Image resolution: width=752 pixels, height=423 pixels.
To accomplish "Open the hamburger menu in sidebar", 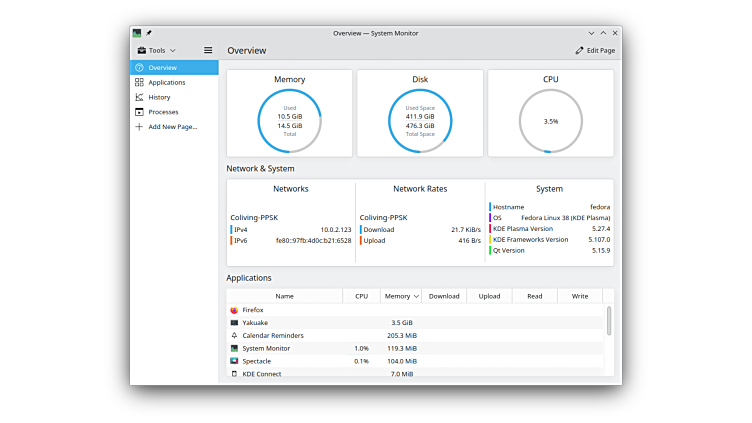I will [x=208, y=50].
